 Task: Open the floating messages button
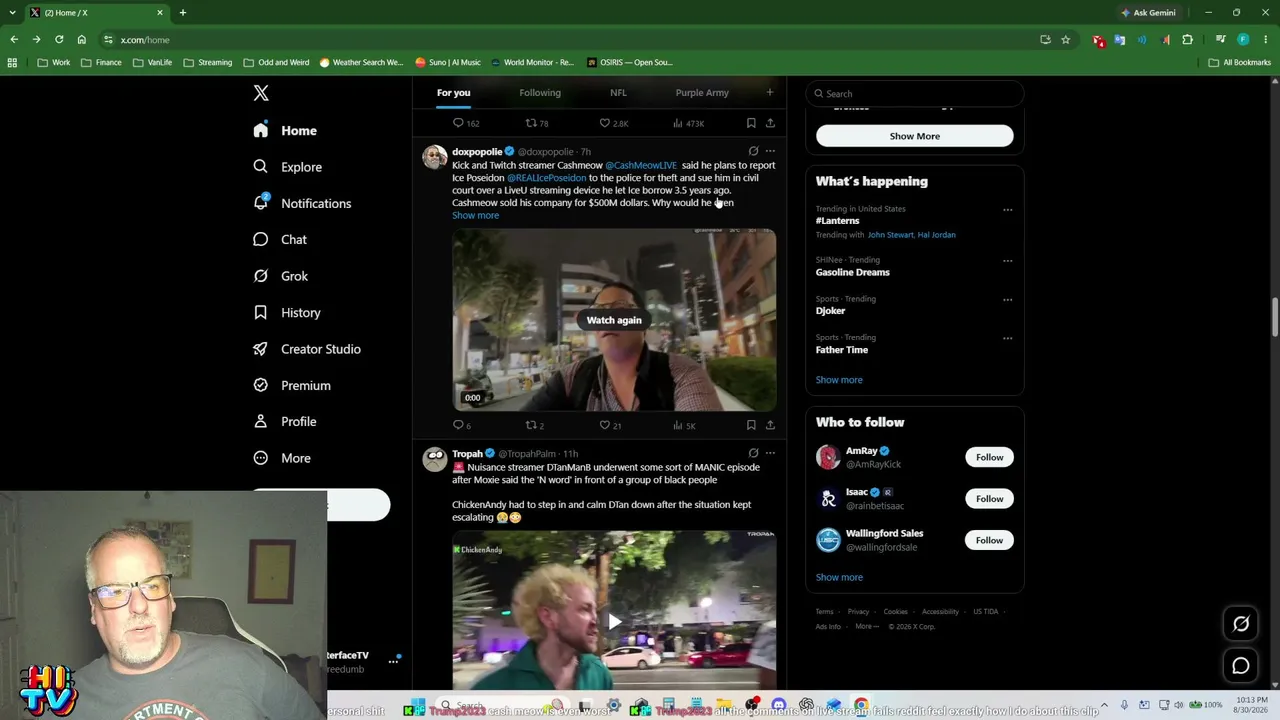(x=1241, y=666)
